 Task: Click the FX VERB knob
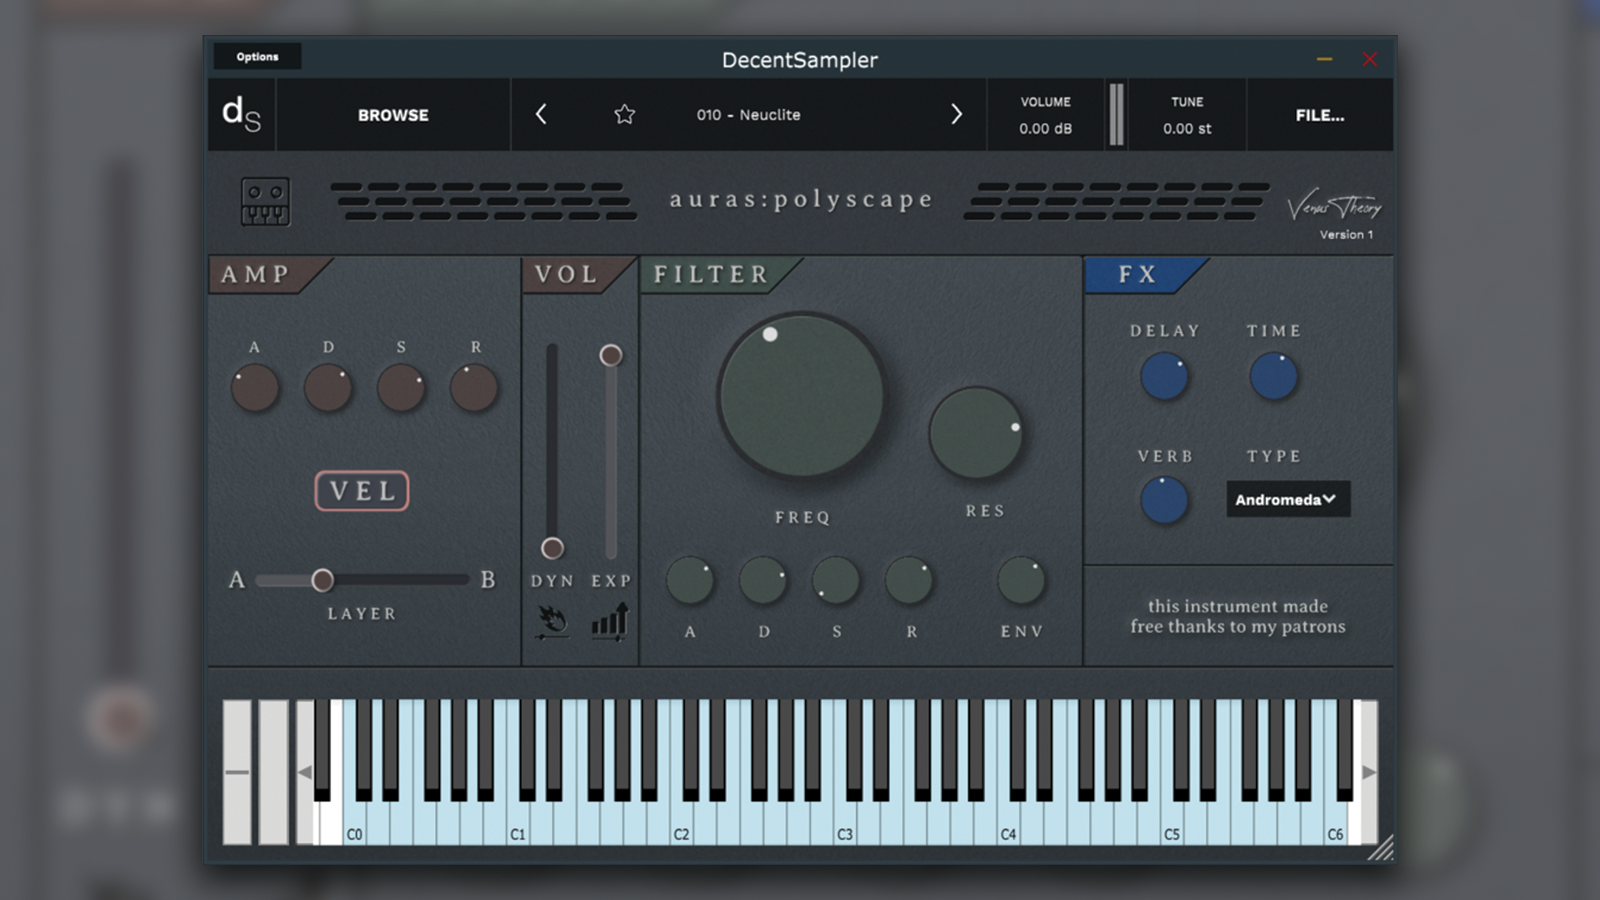tap(1164, 500)
